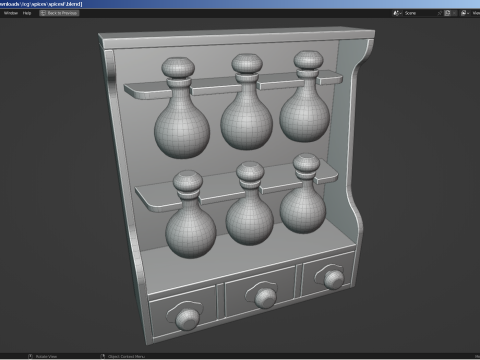Toggle the pin scene icon
This screenshot has width=480, height=360.
440,13
